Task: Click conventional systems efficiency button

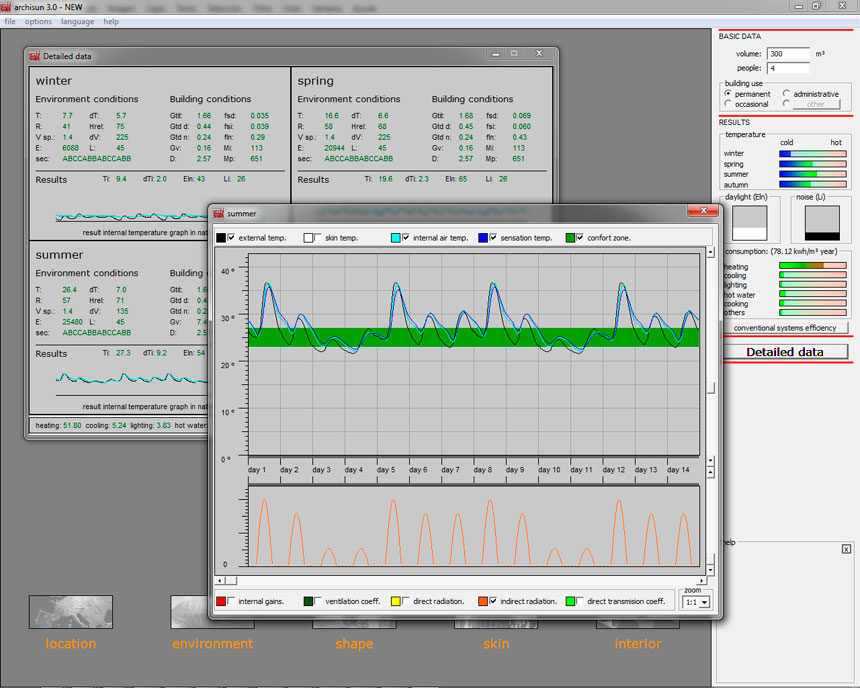Action: click(785, 328)
